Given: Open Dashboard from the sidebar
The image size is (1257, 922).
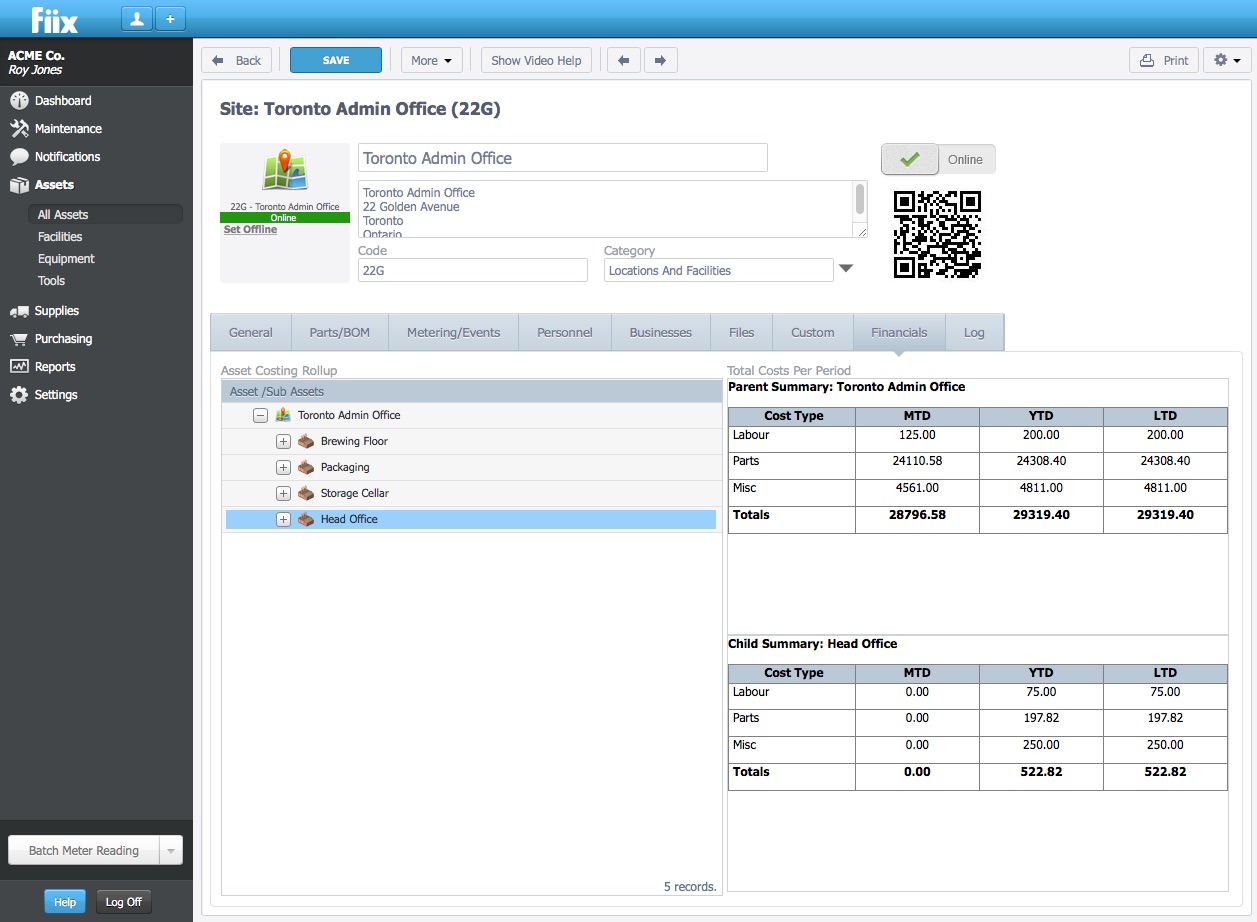Looking at the screenshot, I should (62, 101).
